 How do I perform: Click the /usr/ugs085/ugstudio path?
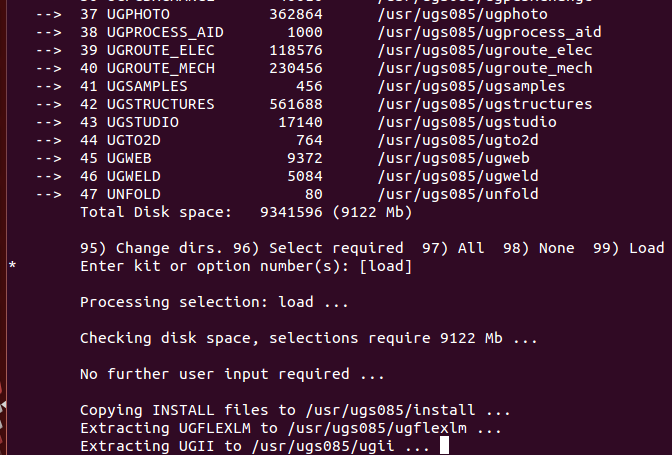(x=467, y=123)
